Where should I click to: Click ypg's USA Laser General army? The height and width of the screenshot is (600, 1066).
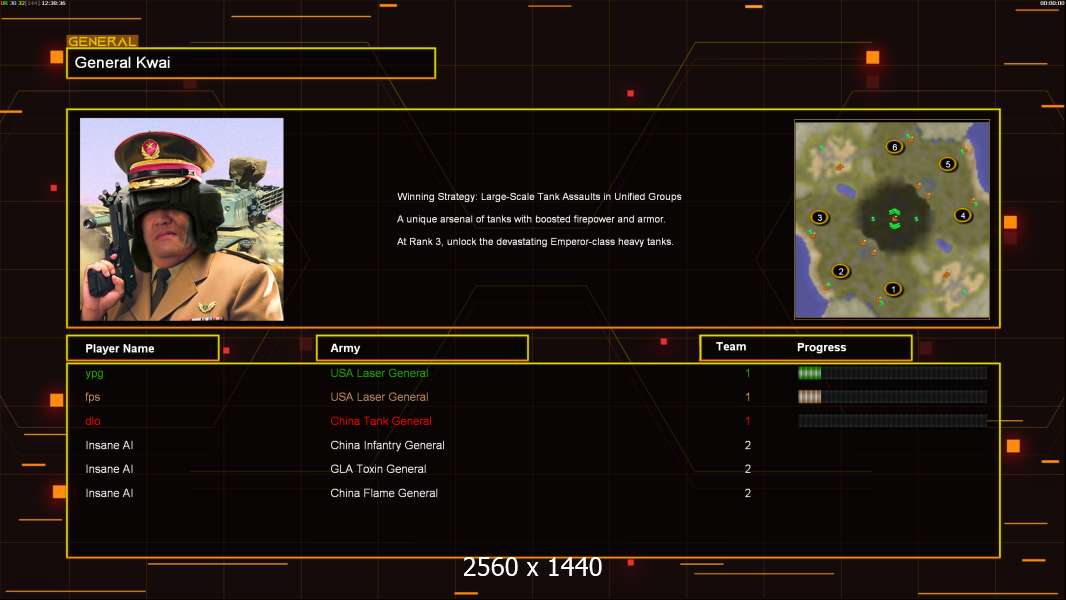click(379, 373)
